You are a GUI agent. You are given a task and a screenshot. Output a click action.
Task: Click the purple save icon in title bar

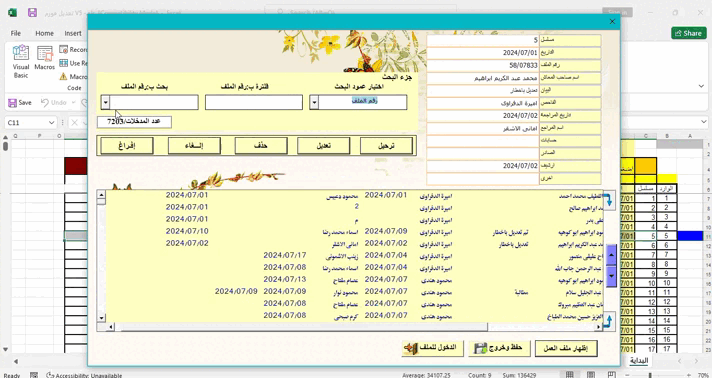click(x=32, y=13)
